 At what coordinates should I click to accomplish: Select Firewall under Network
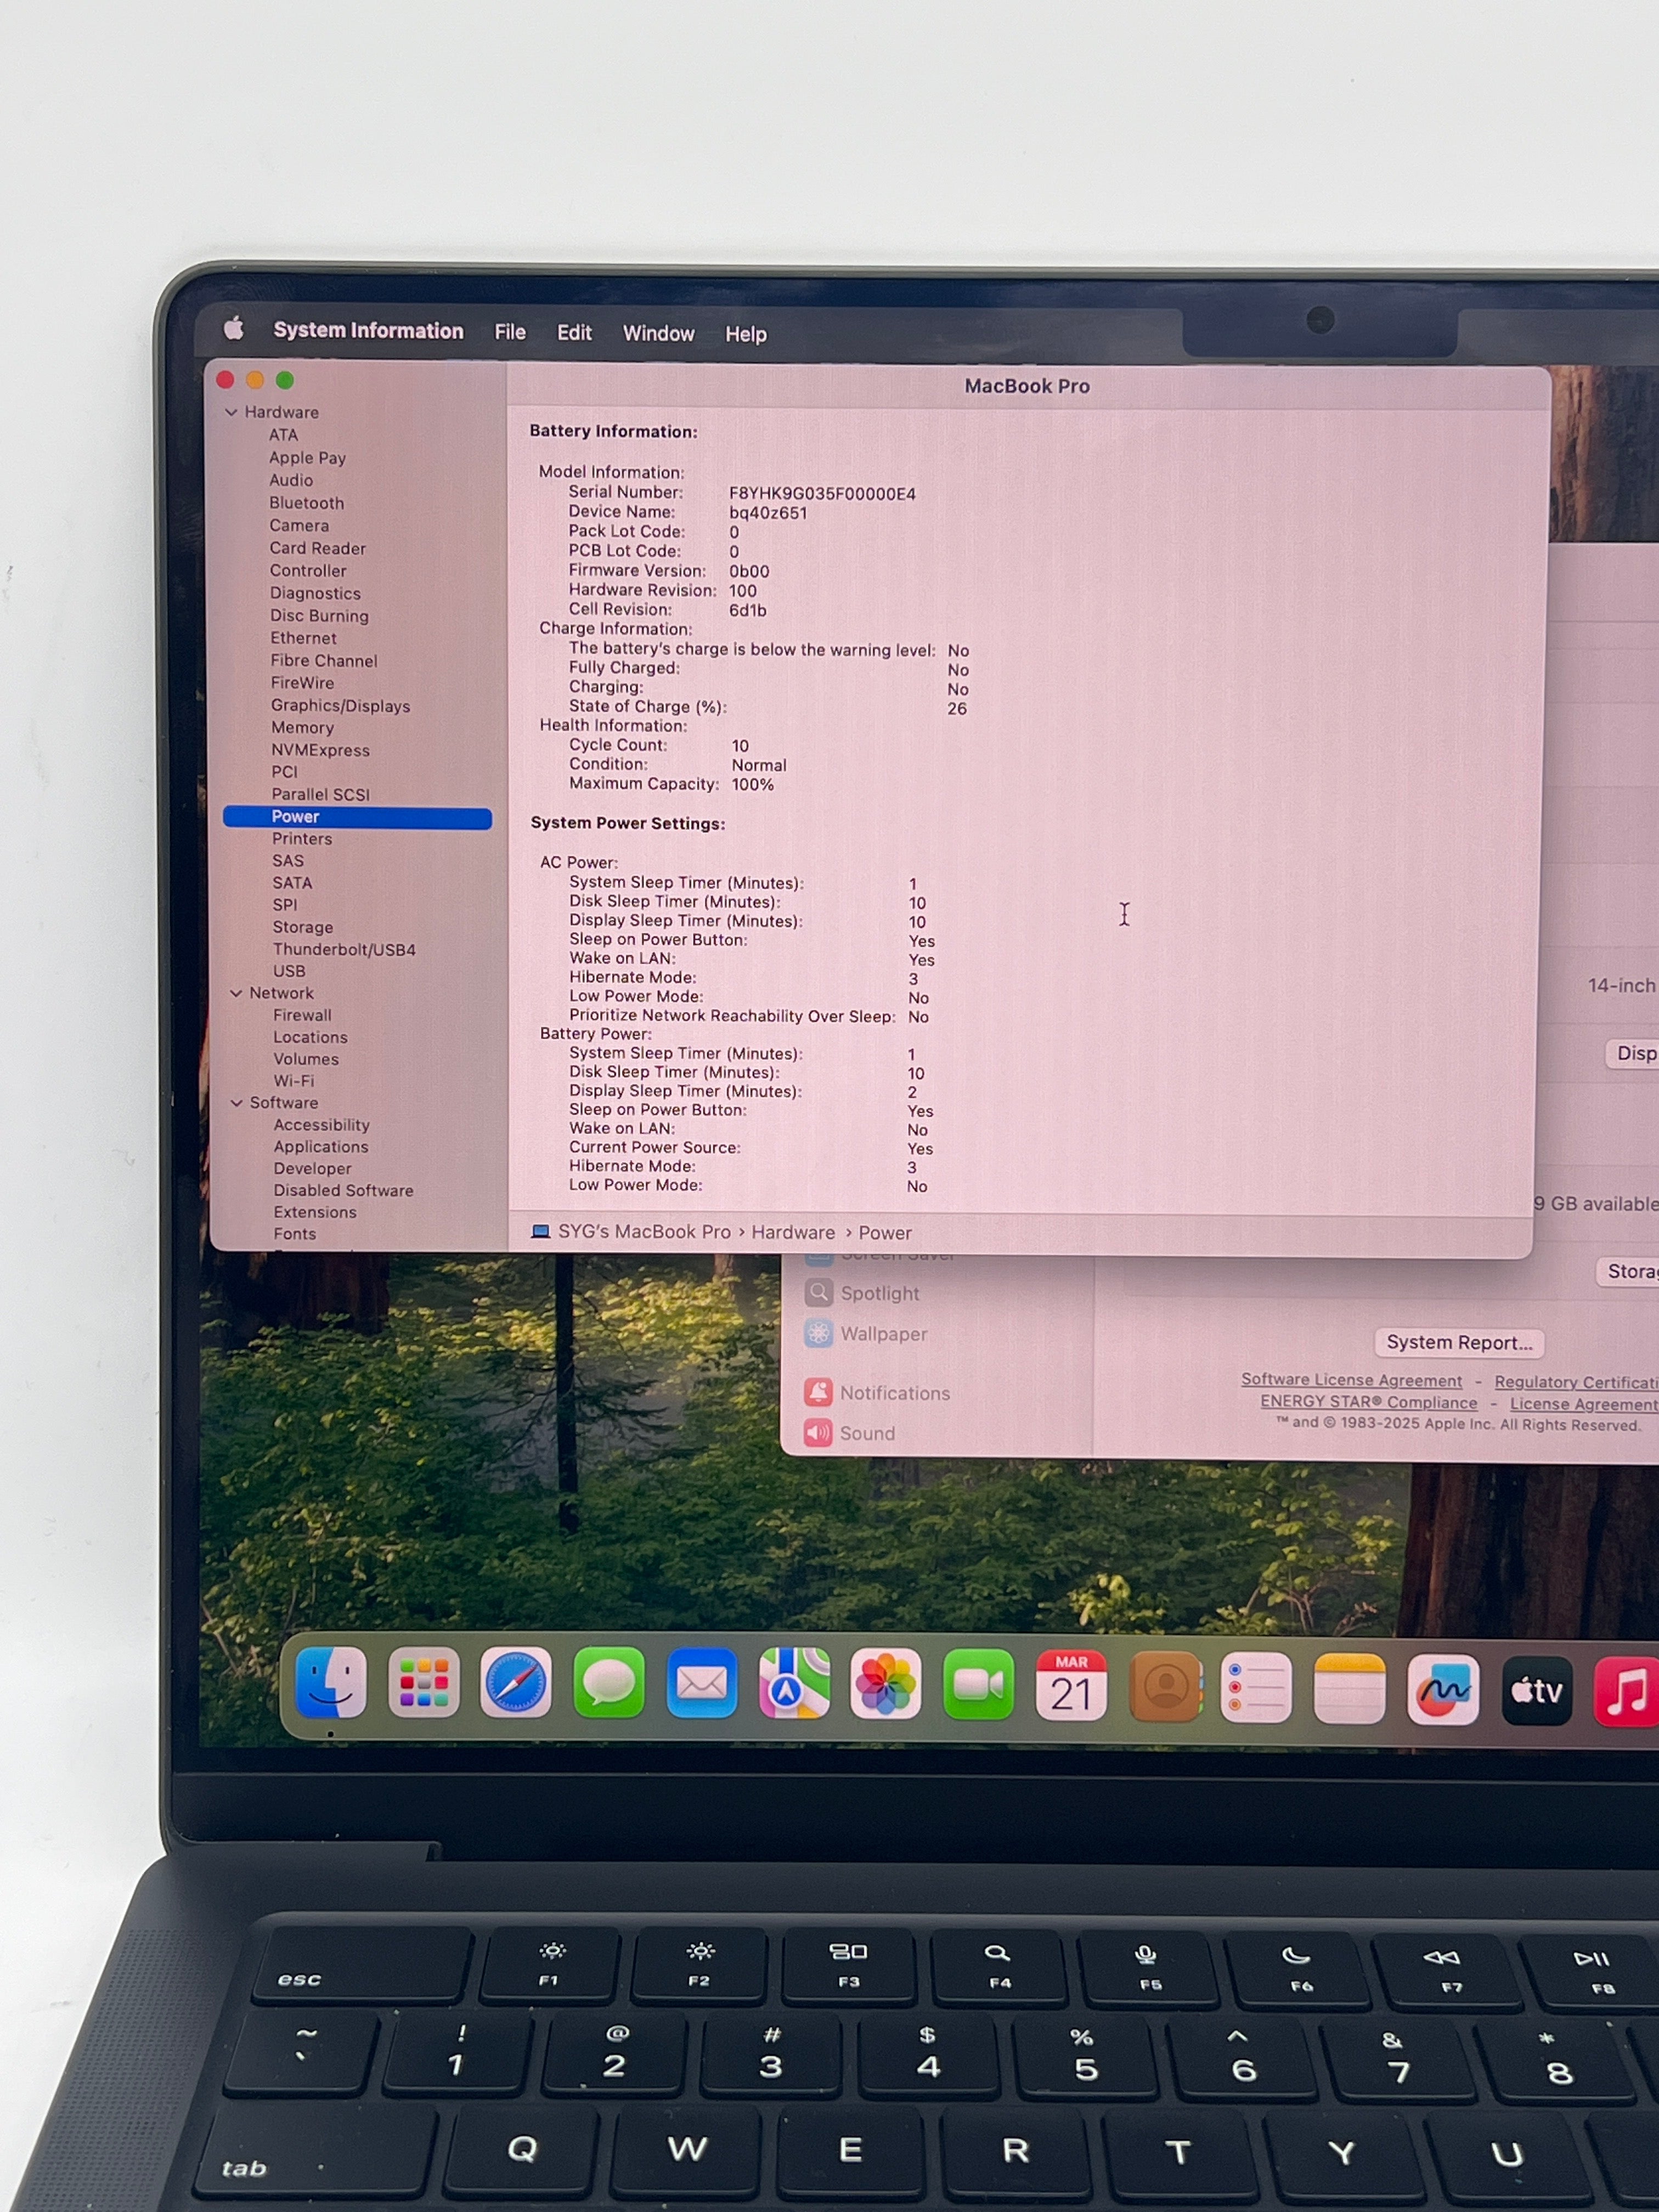(302, 1015)
